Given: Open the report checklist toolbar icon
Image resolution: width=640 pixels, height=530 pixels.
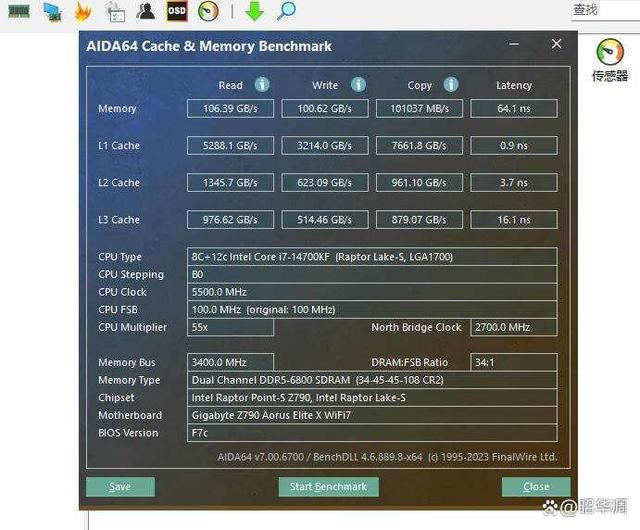Looking at the screenshot, I should (x=115, y=11).
